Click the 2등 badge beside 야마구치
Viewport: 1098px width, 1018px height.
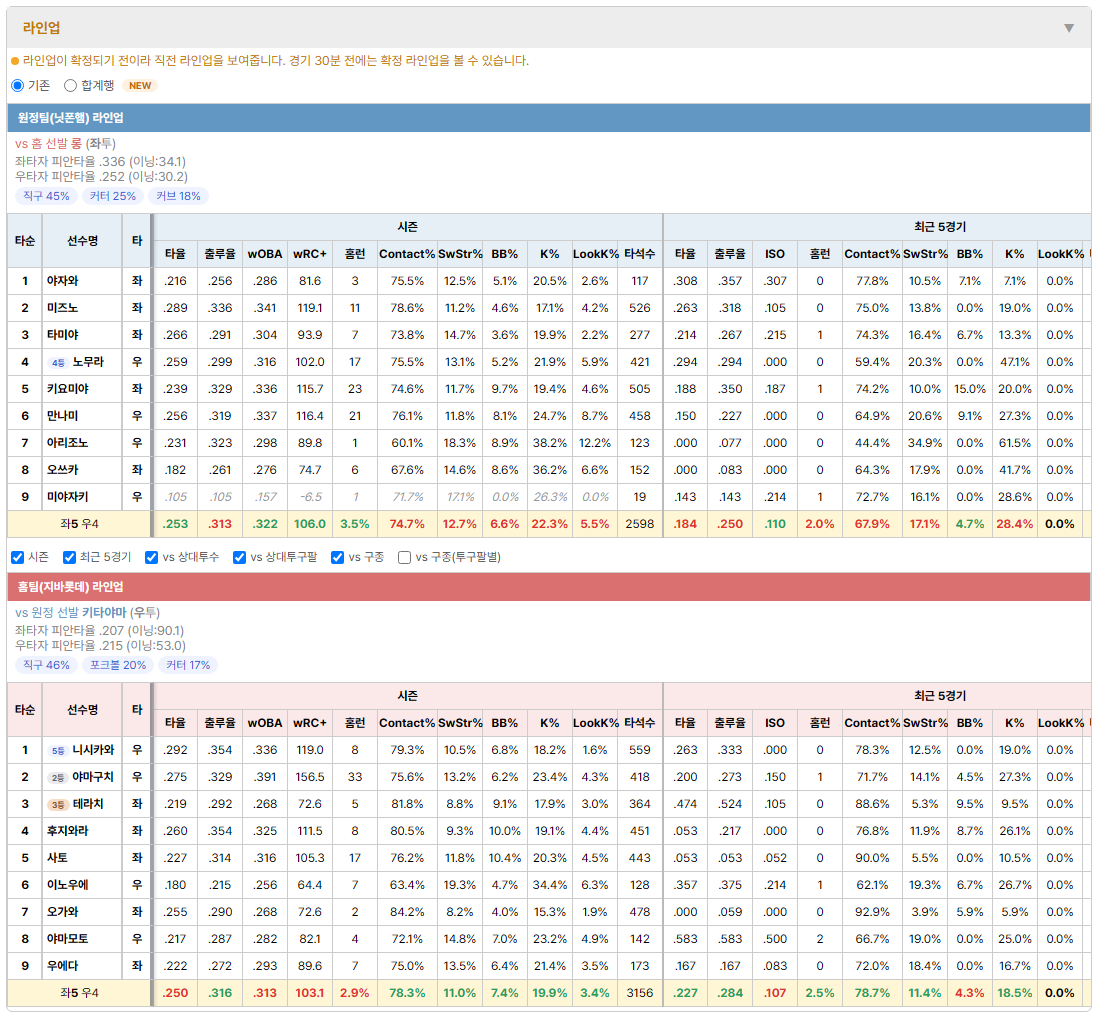(58, 778)
